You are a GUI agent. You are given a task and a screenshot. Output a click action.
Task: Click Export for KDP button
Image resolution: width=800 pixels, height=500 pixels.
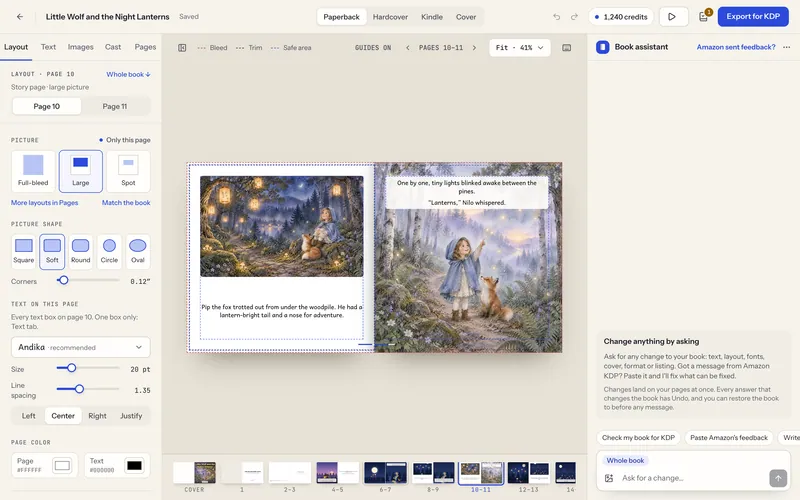[x=753, y=17]
